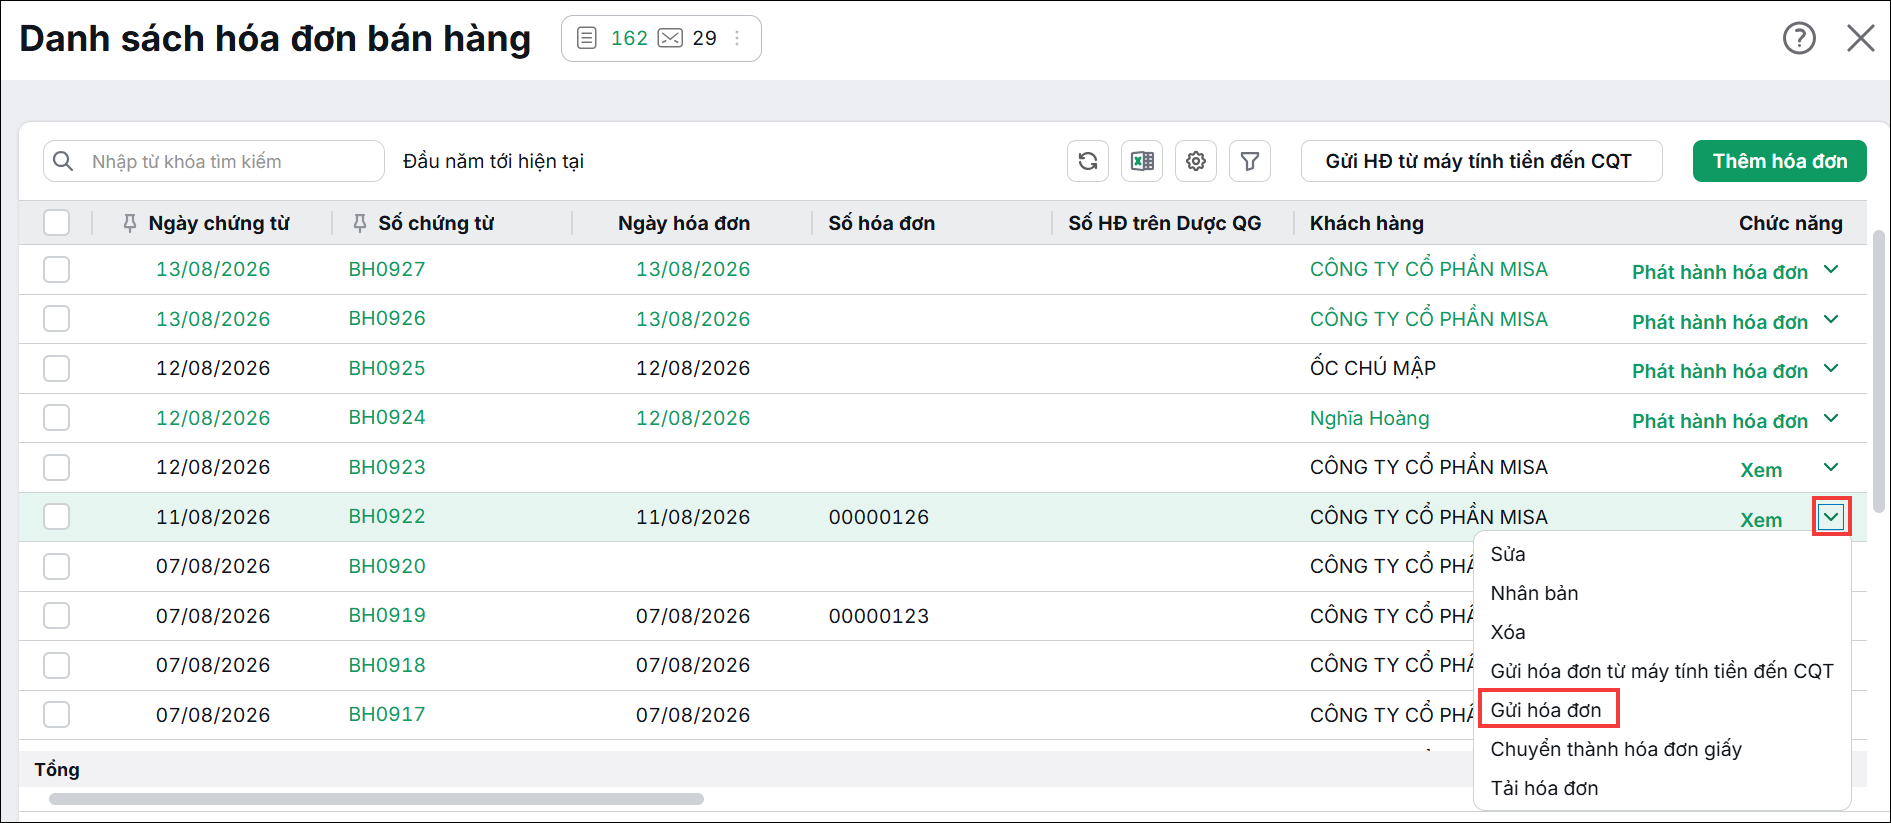Expand actions dropdown for BH0926

click(x=1831, y=319)
